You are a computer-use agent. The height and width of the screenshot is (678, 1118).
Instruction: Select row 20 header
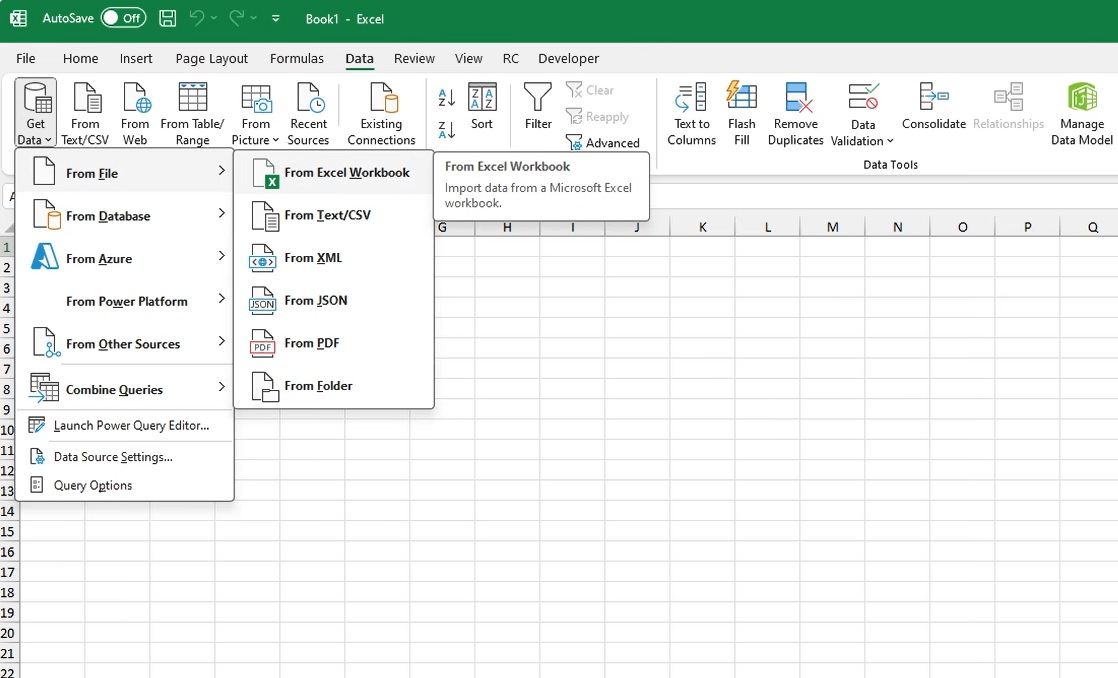8,633
